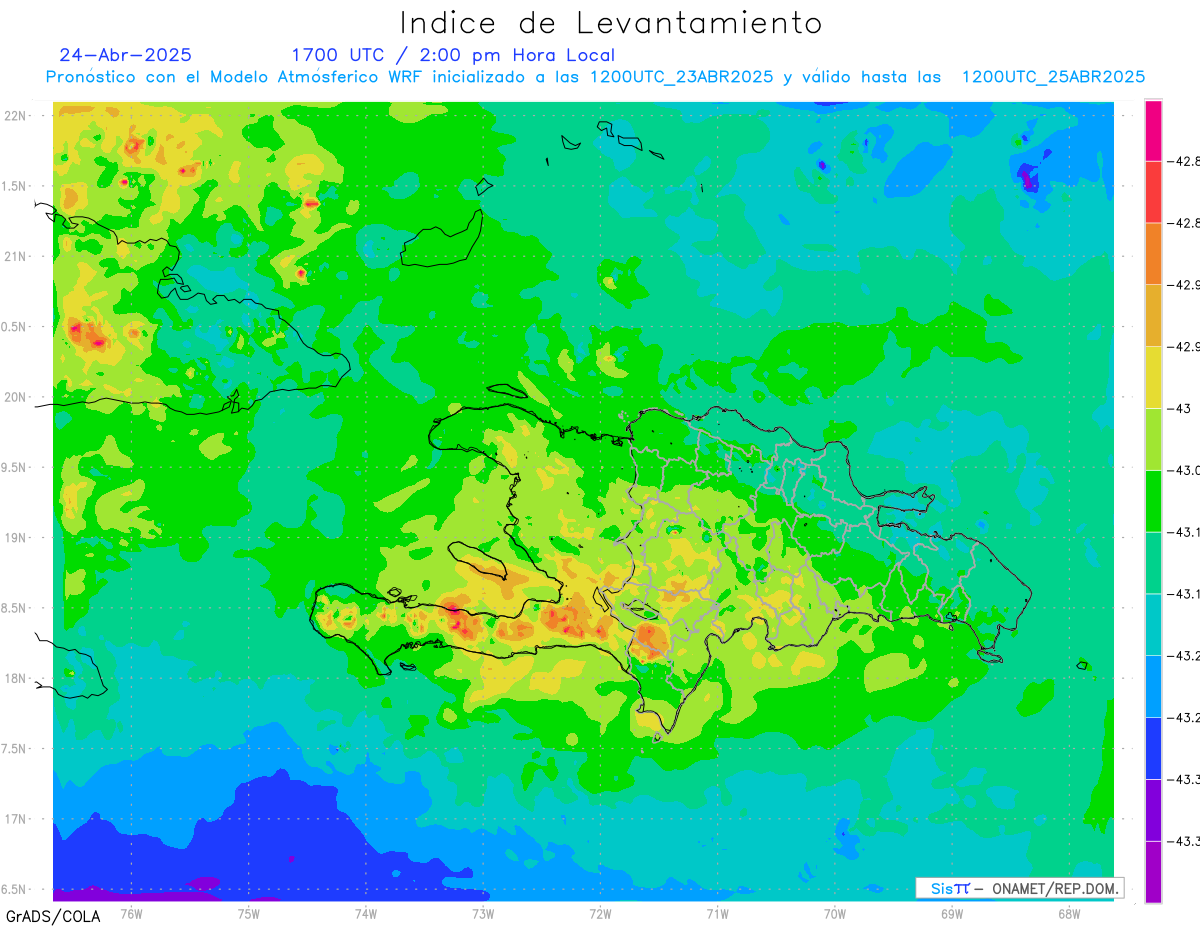Screen dimensions: 1200x927
Task: Click the "72W" longitude label
Action: (600, 913)
